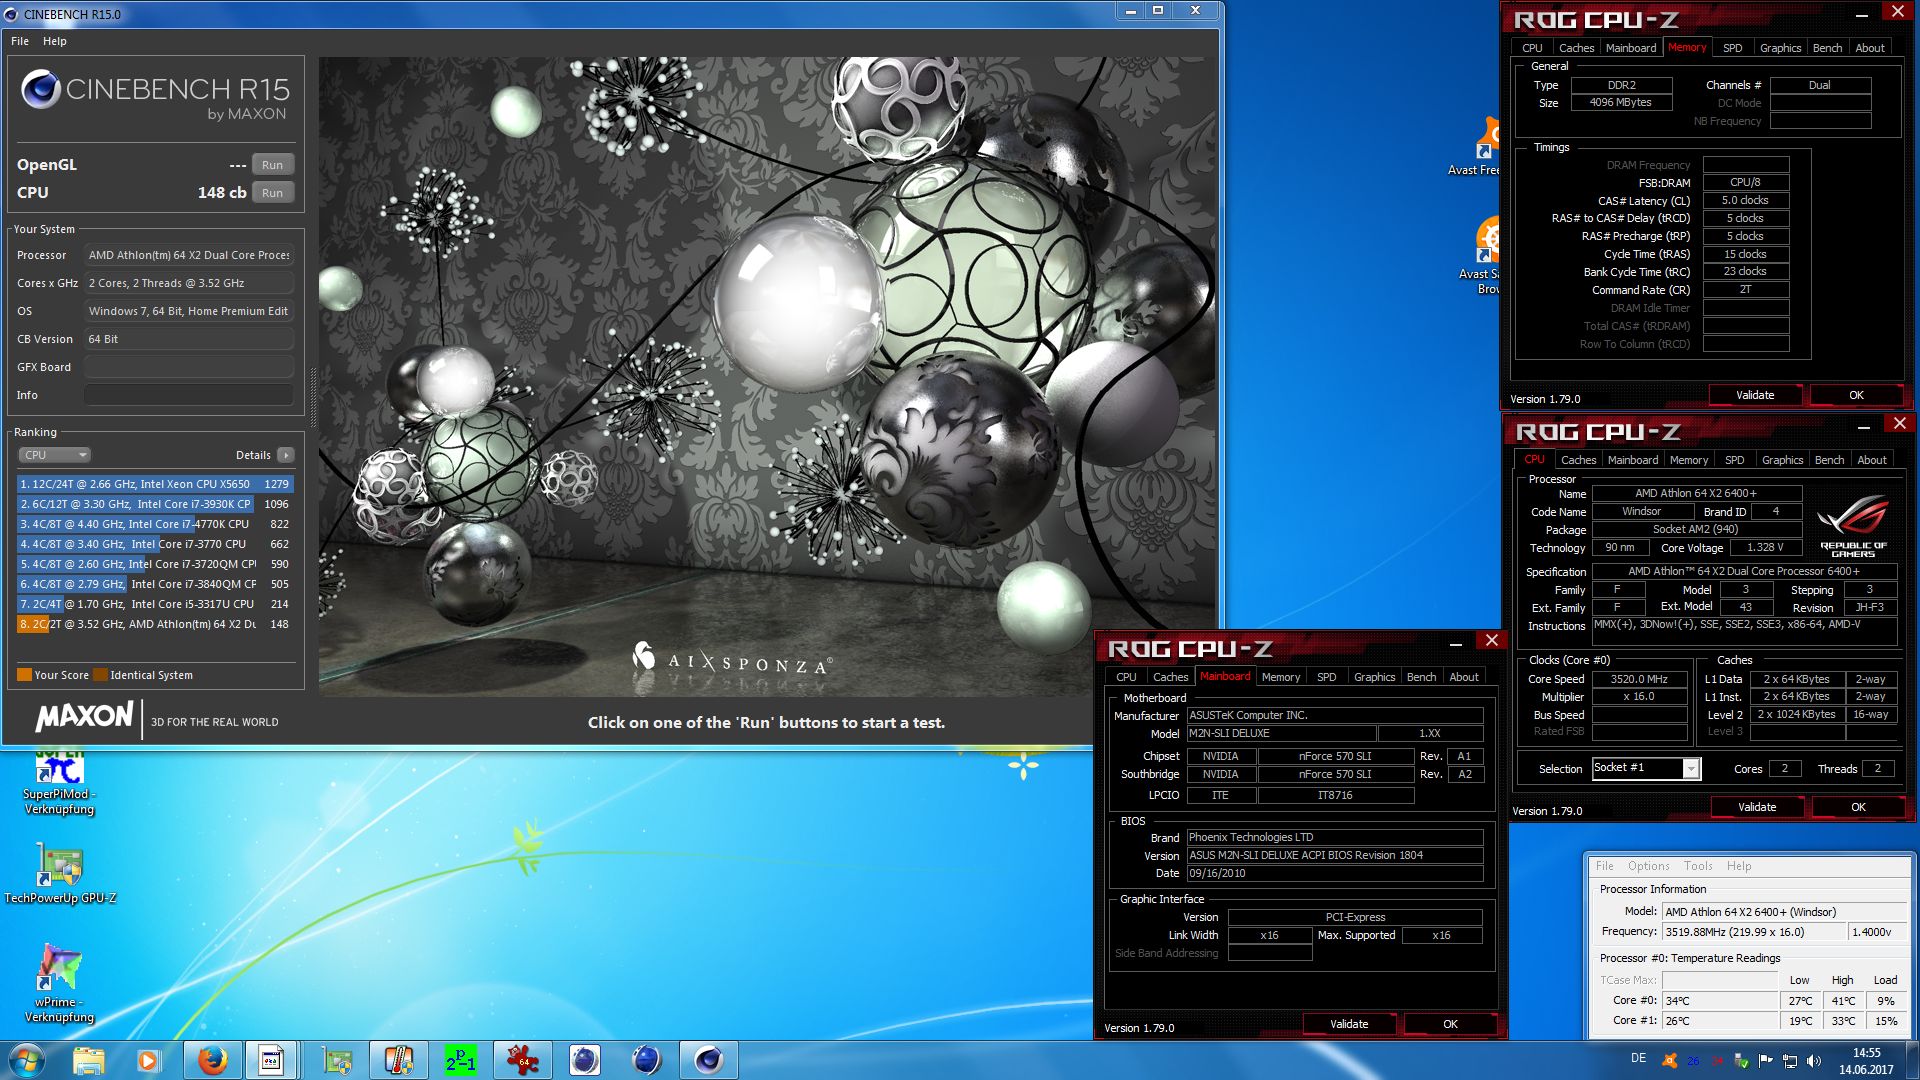Run the CPU benchmark
The width and height of the screenshot is (1920, 1080).
[x=272, y=193]
